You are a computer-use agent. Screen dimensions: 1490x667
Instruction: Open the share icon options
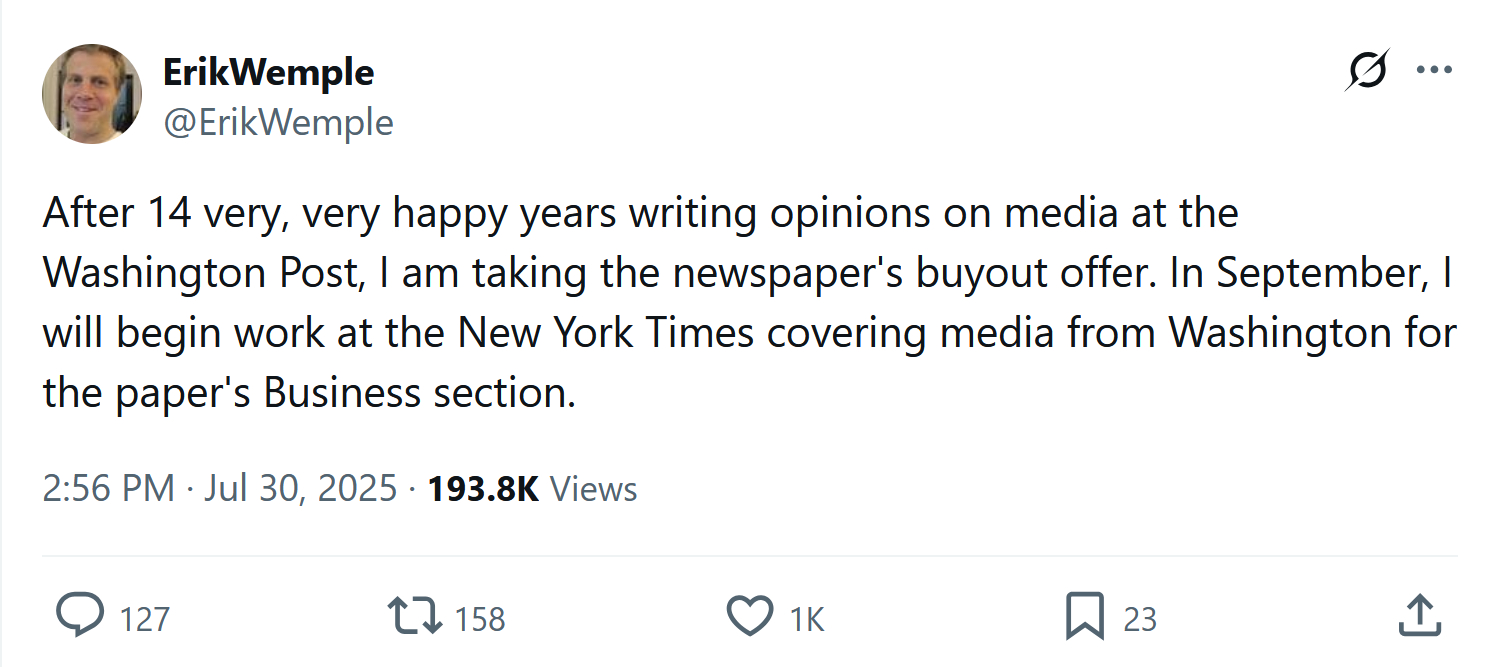[1418, 616]
